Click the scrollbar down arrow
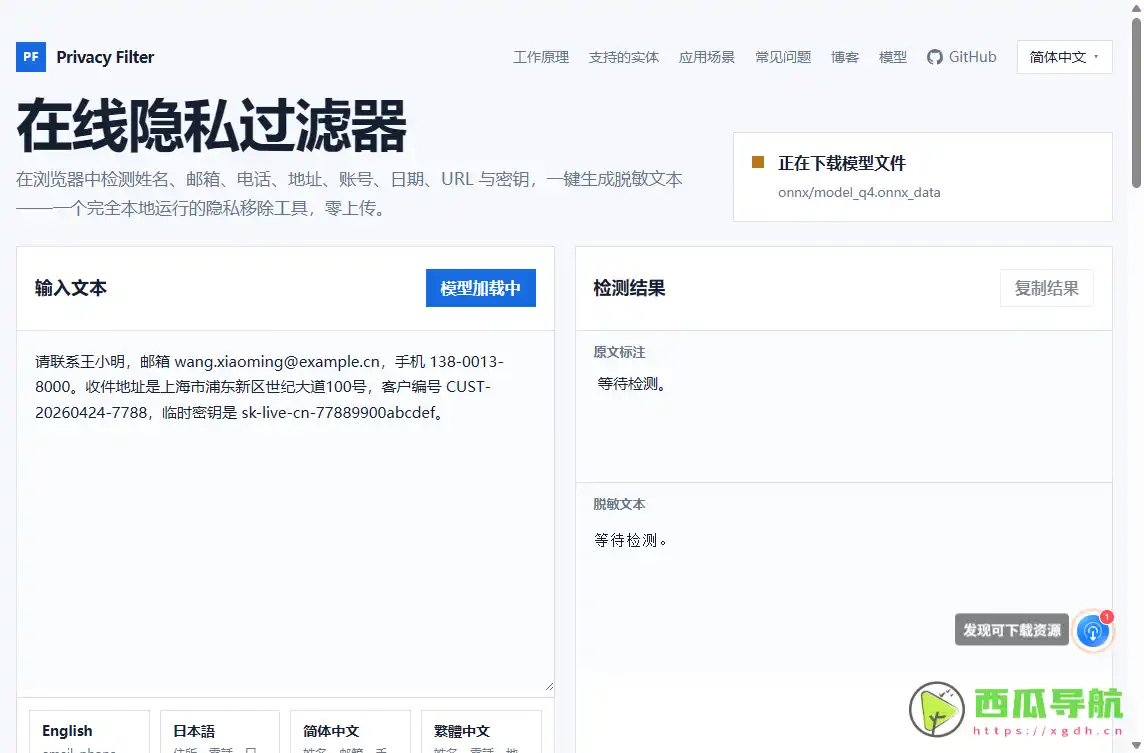The image size is (1144, 753). 1136,746
